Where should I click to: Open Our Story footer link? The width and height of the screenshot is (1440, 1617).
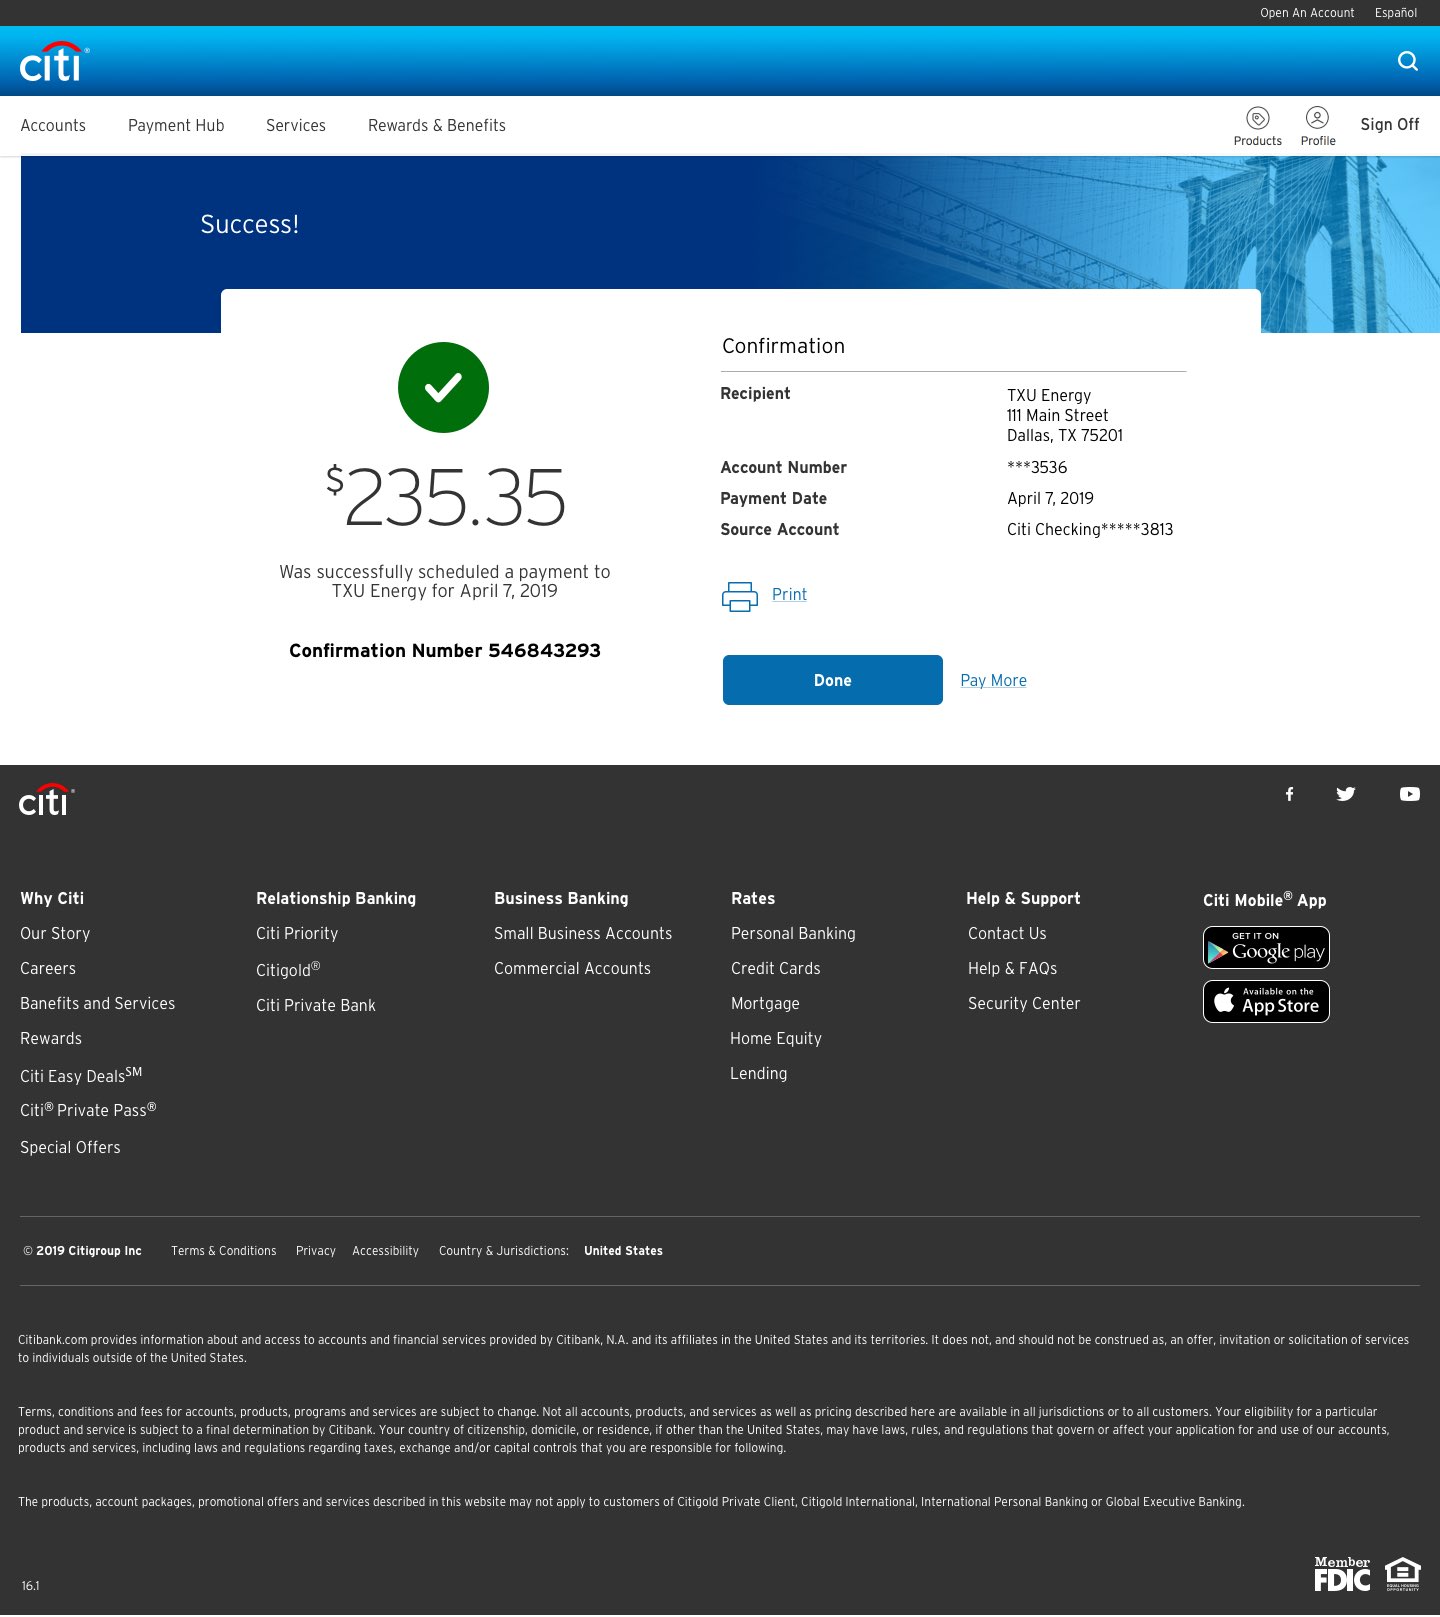(x=55, y=934)
